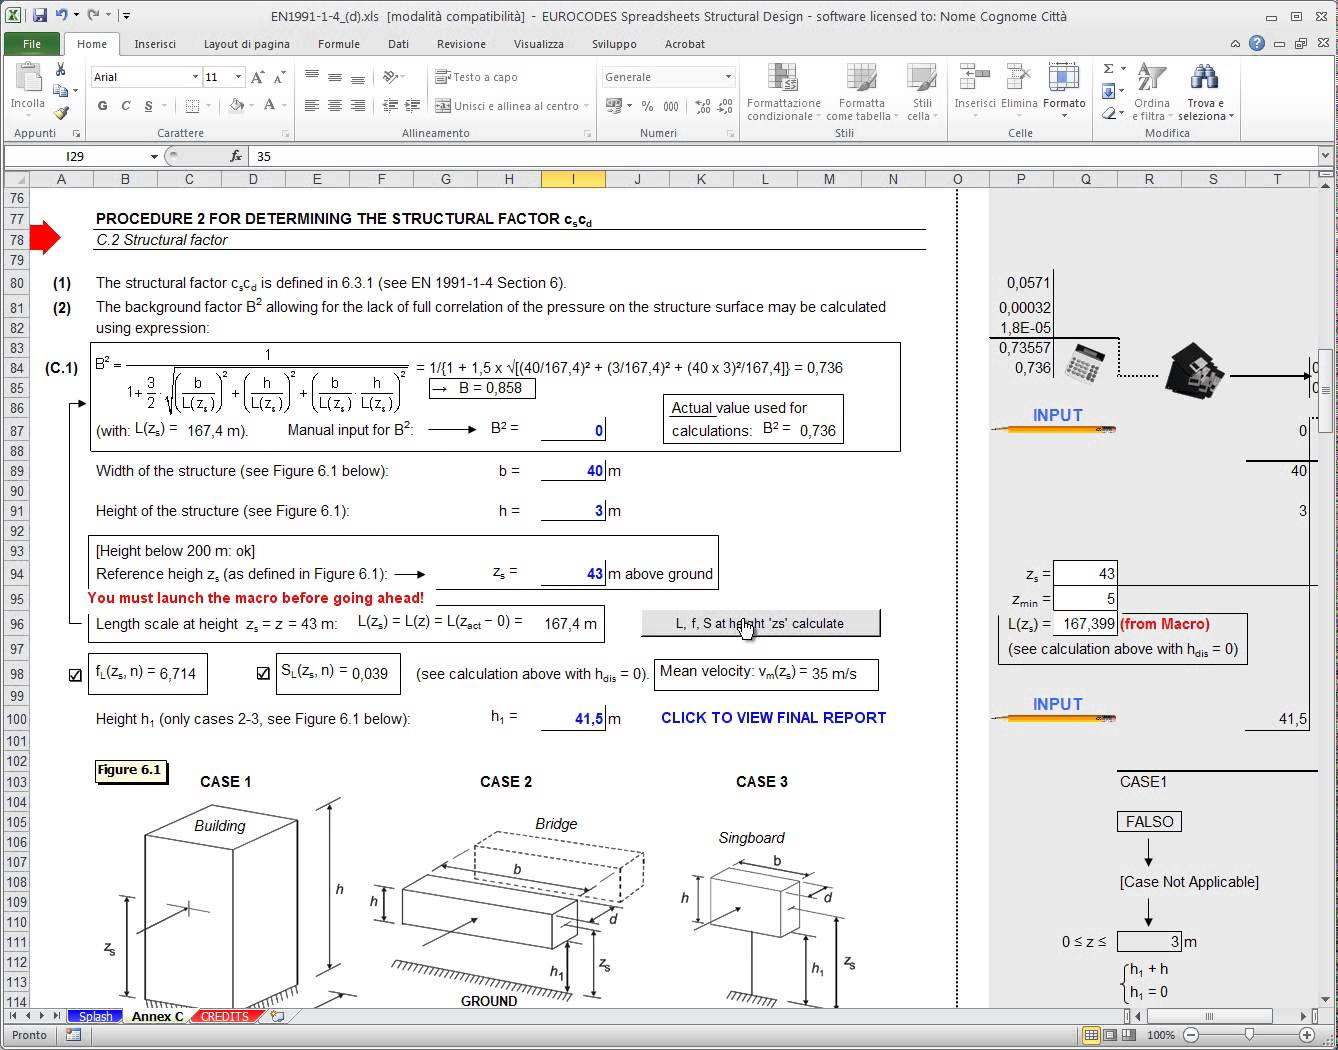Click the zoom slider in the status bar
The height and width of the screenshot is (1050, 1338).
pyautogui.click(x=1249, y=1035)
